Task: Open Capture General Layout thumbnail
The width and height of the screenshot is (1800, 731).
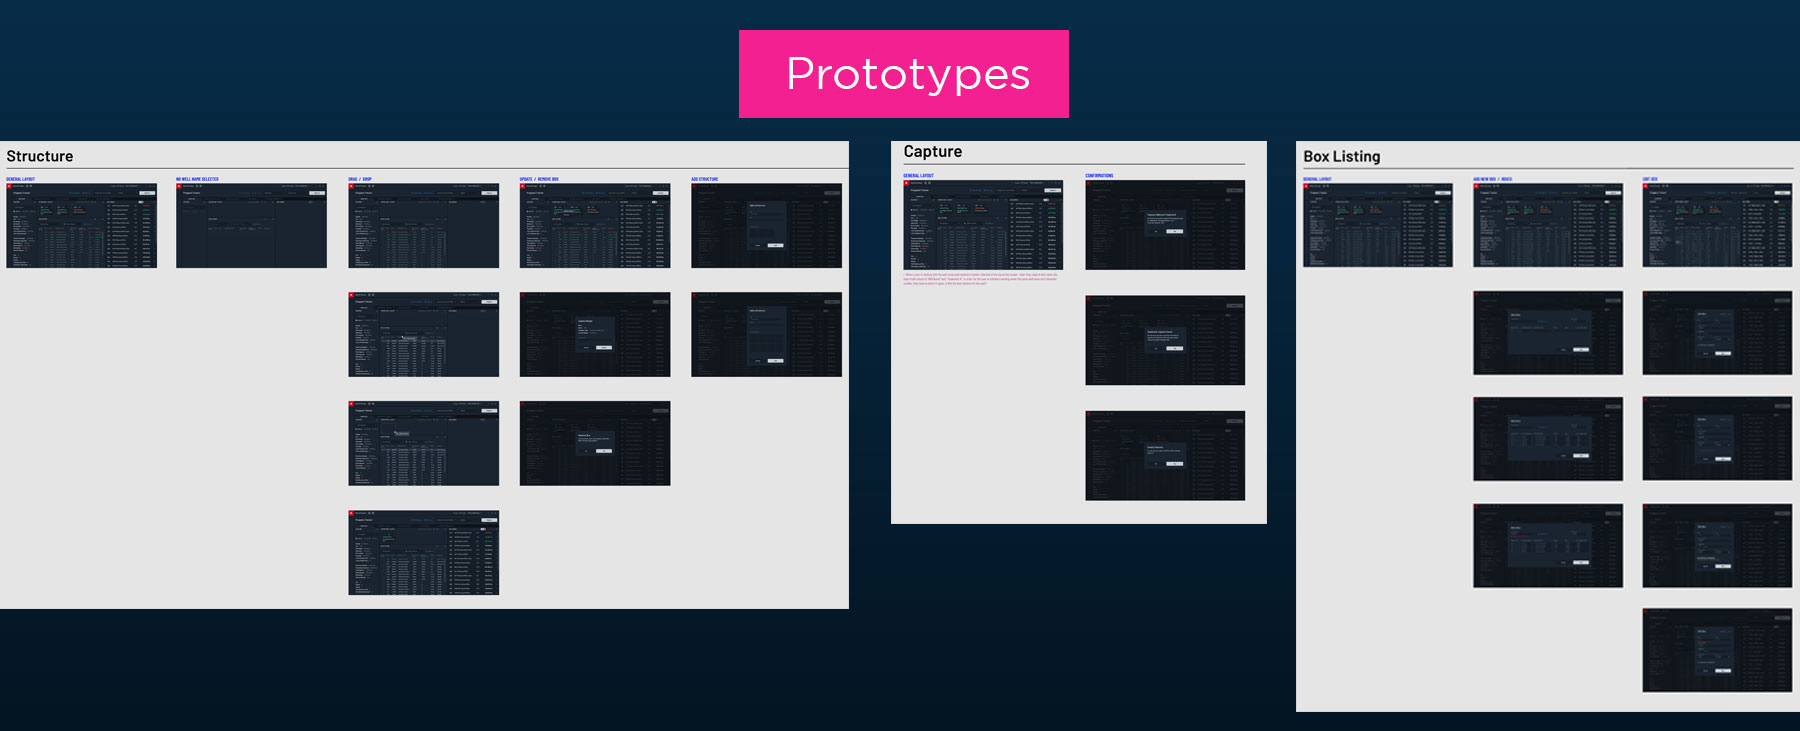Action: point(983,225)
